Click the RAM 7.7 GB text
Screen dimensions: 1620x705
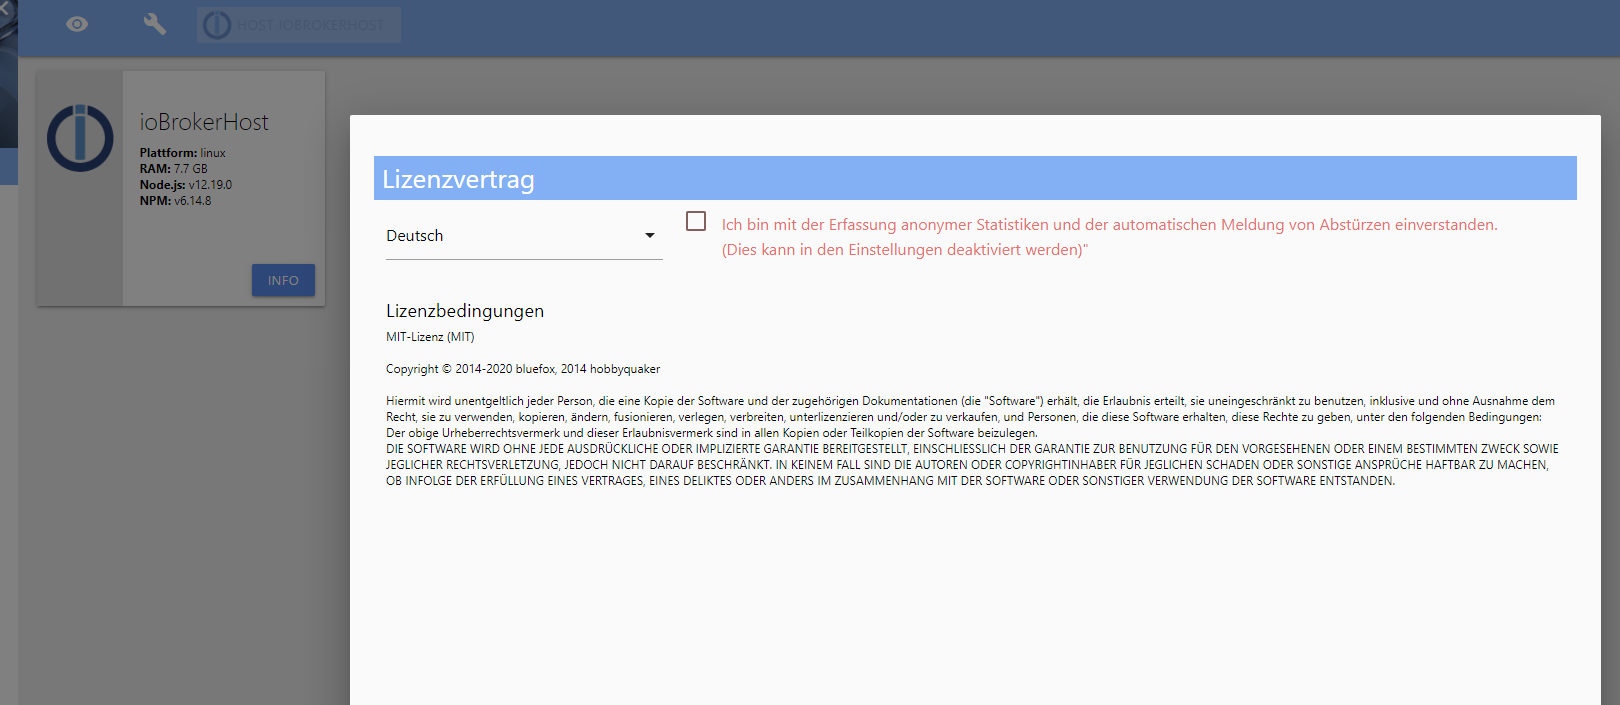[173, 169]
